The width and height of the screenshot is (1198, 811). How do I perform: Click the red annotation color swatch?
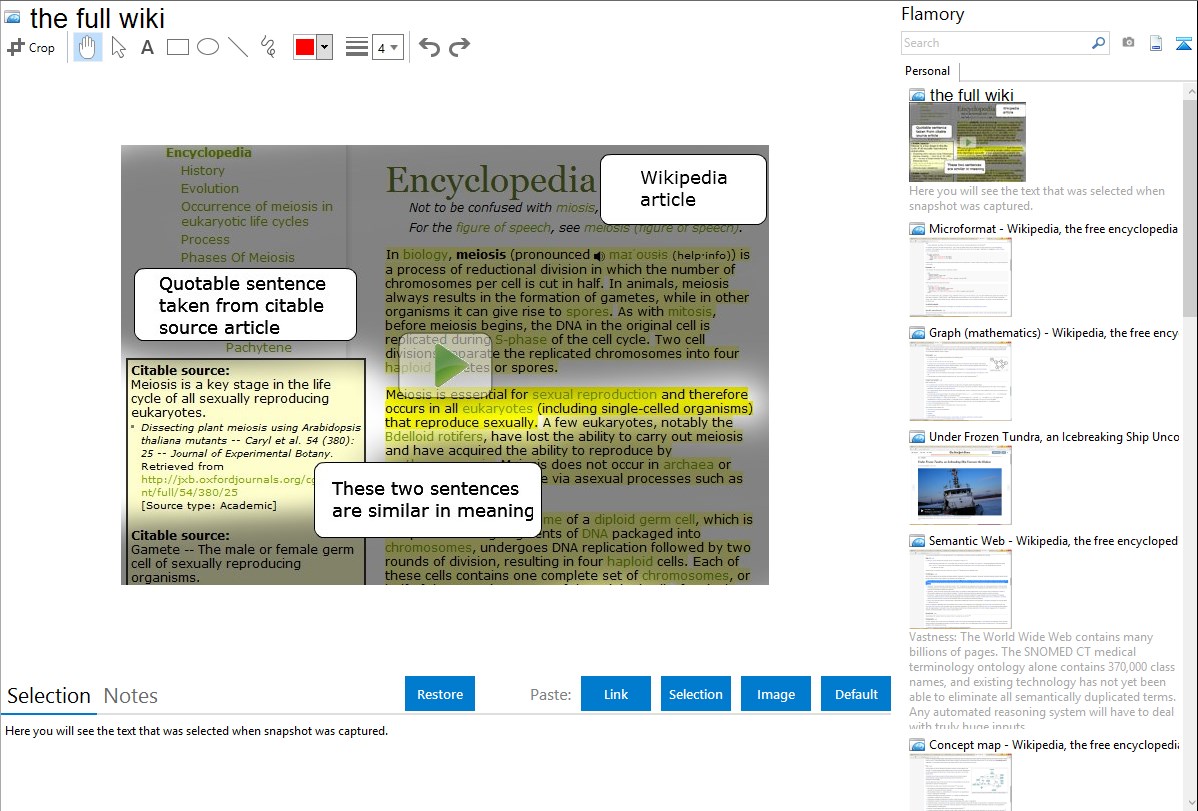305,47
